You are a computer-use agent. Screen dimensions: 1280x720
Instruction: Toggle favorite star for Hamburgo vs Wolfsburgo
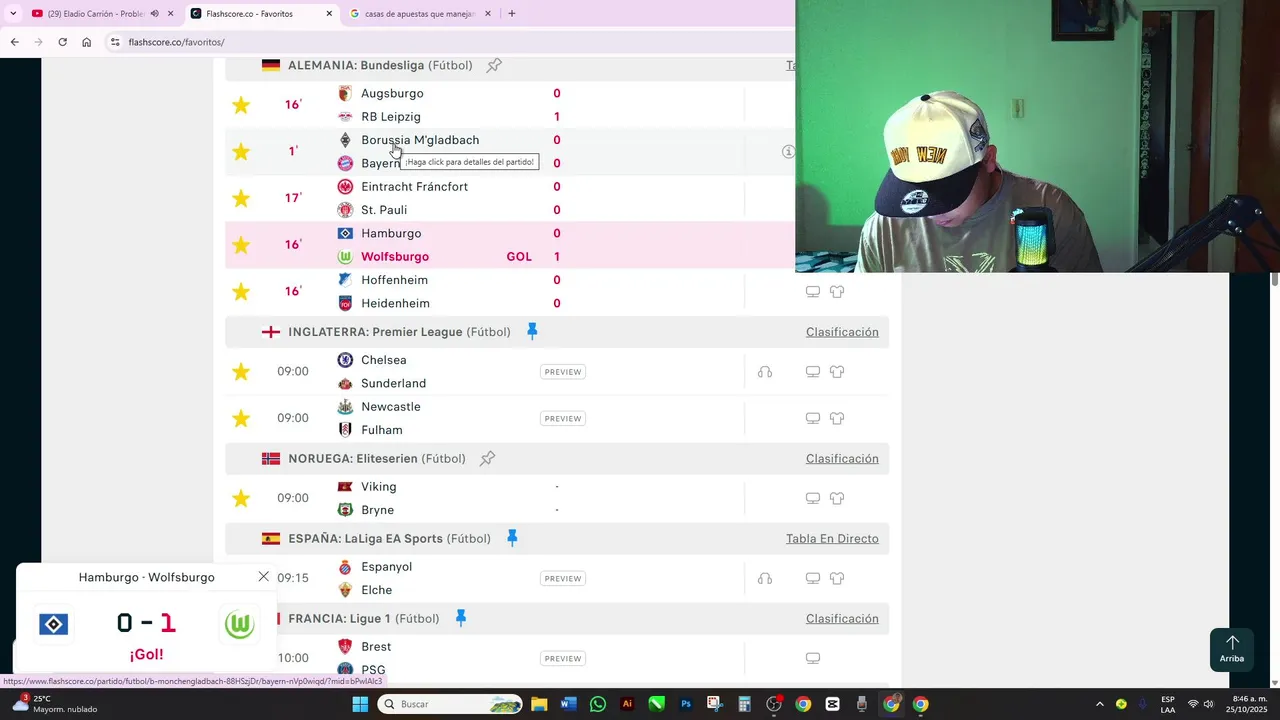pos(241,245)
